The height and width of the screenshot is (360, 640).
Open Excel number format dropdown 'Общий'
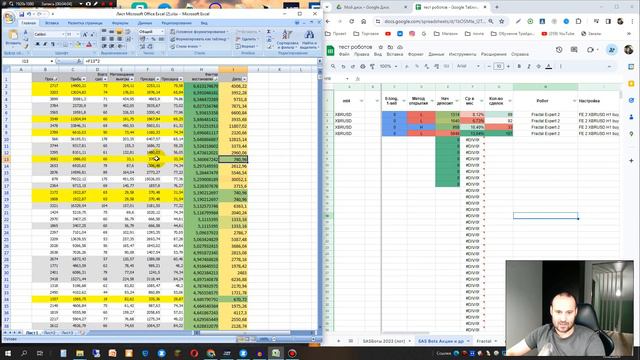[x=162, y=31]
